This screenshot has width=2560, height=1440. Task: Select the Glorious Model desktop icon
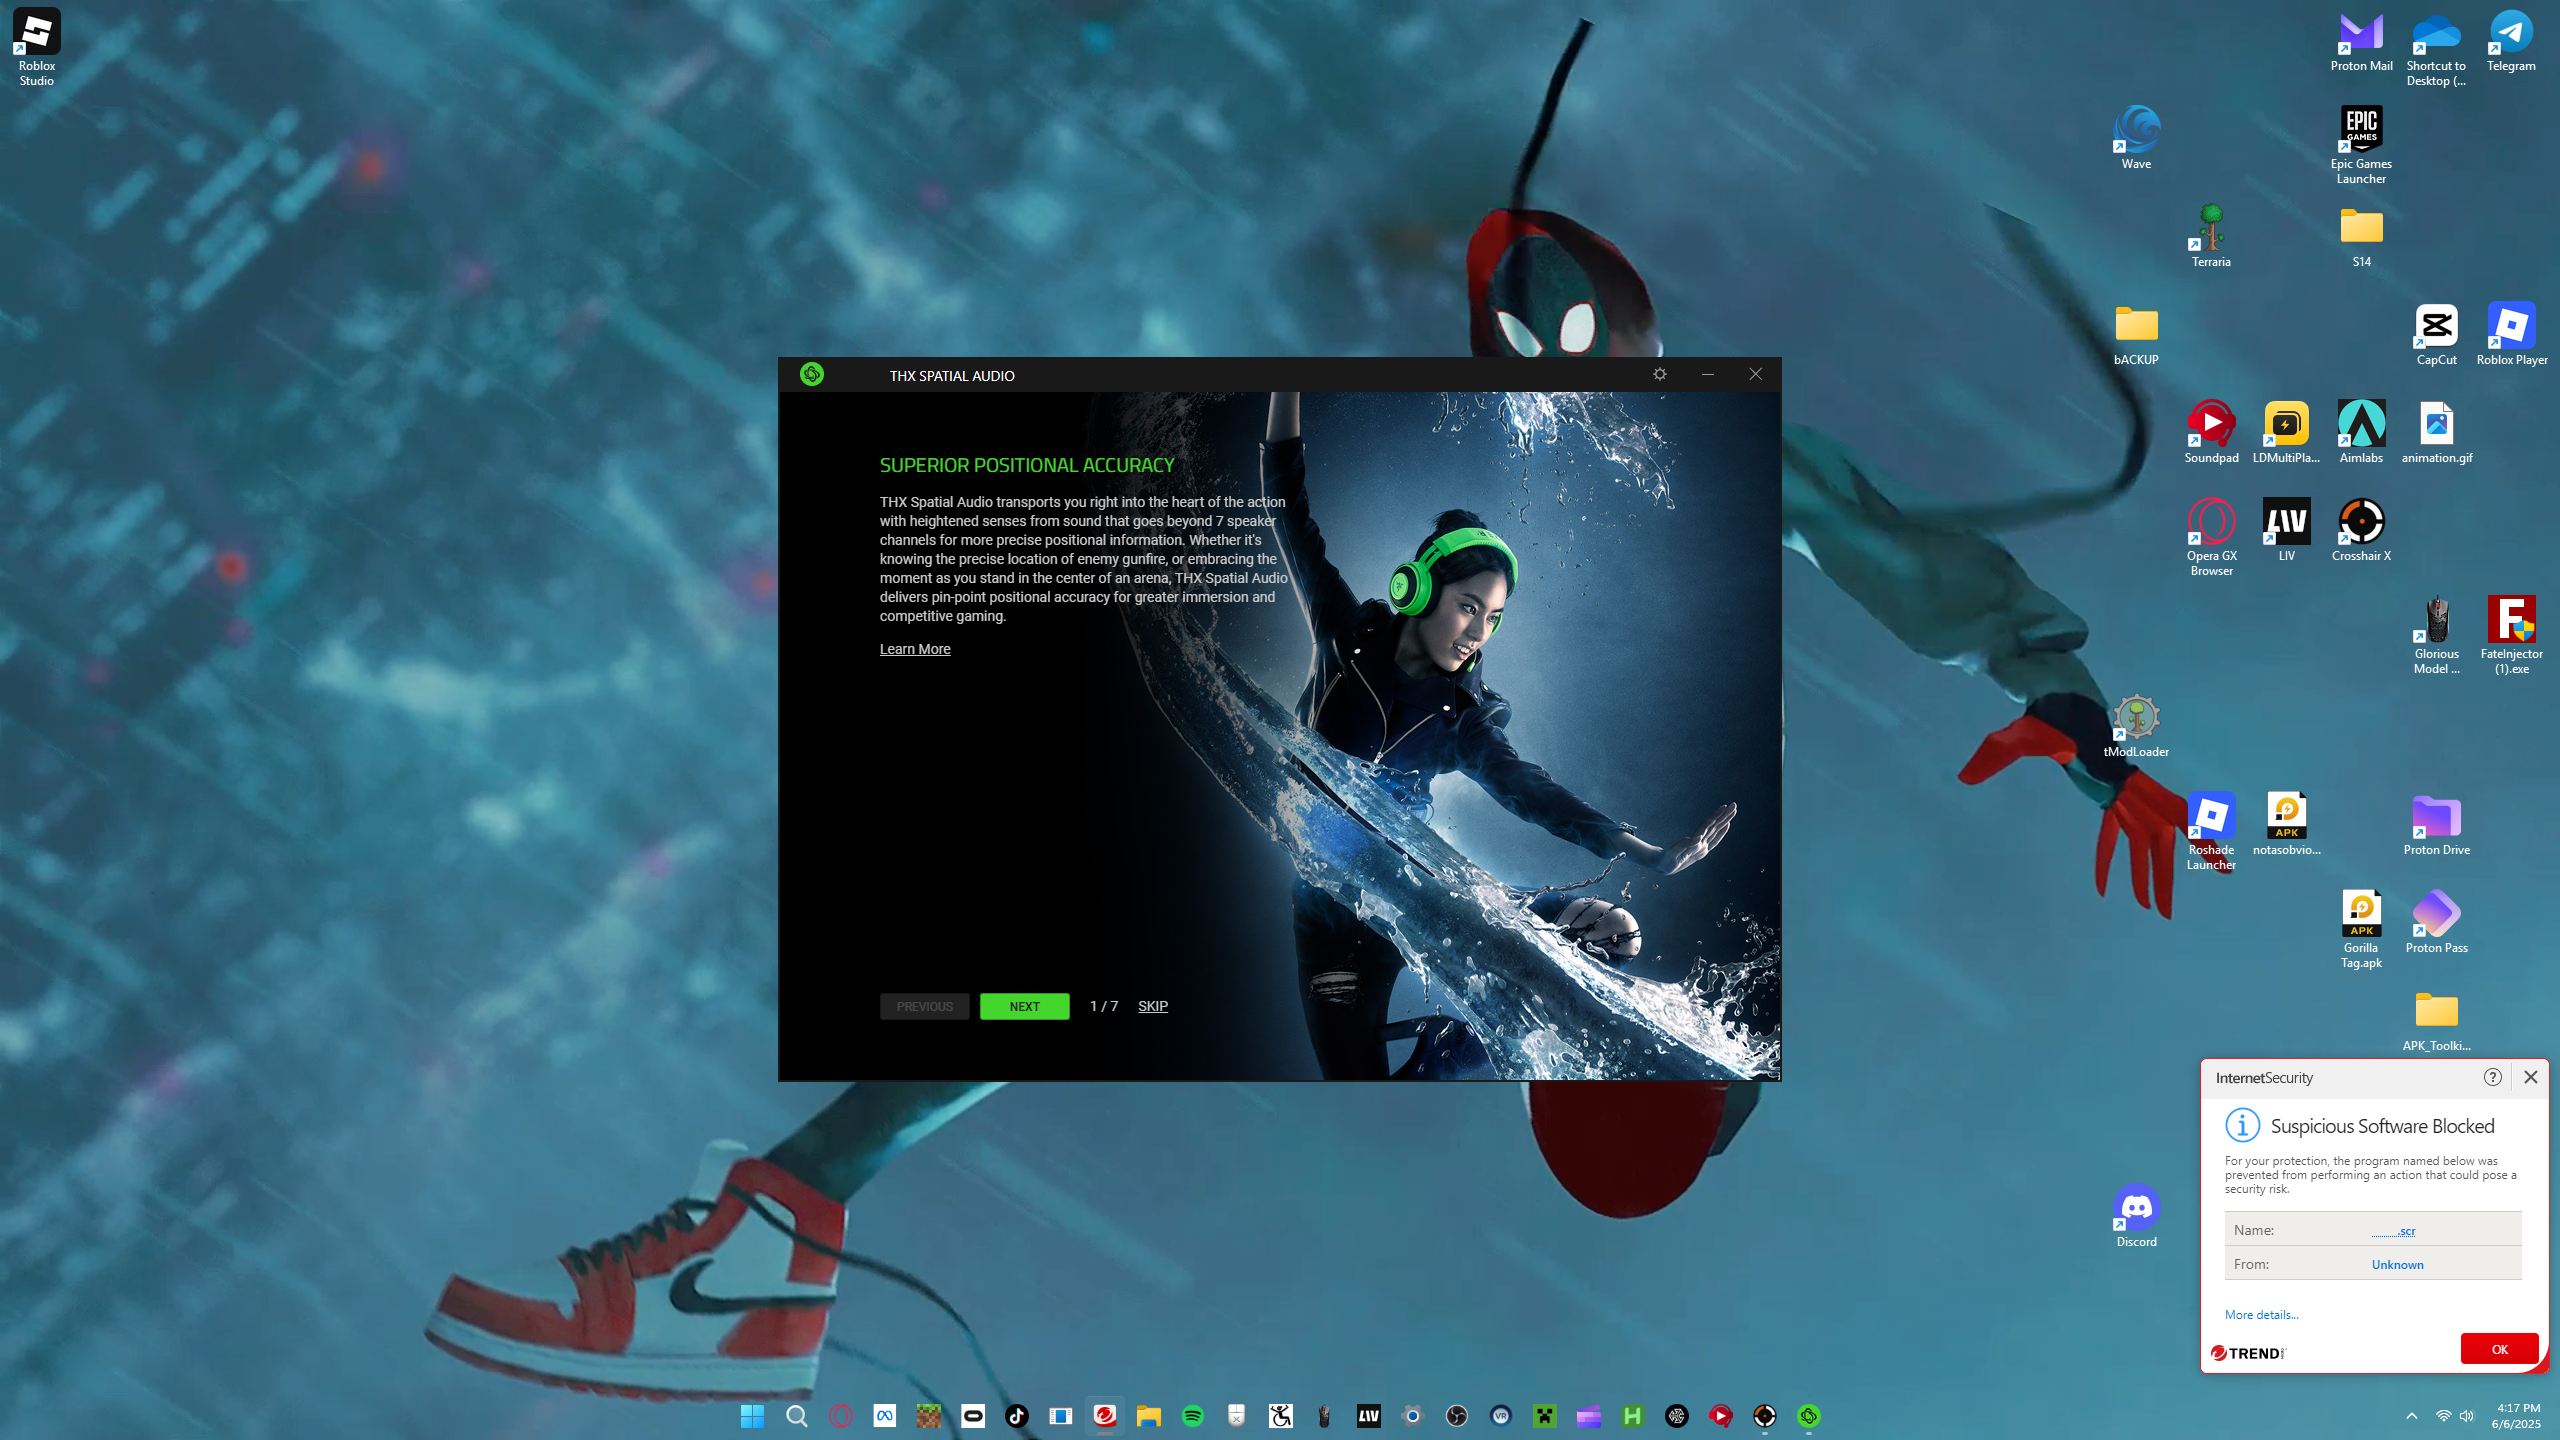[x=2436, y=635]
